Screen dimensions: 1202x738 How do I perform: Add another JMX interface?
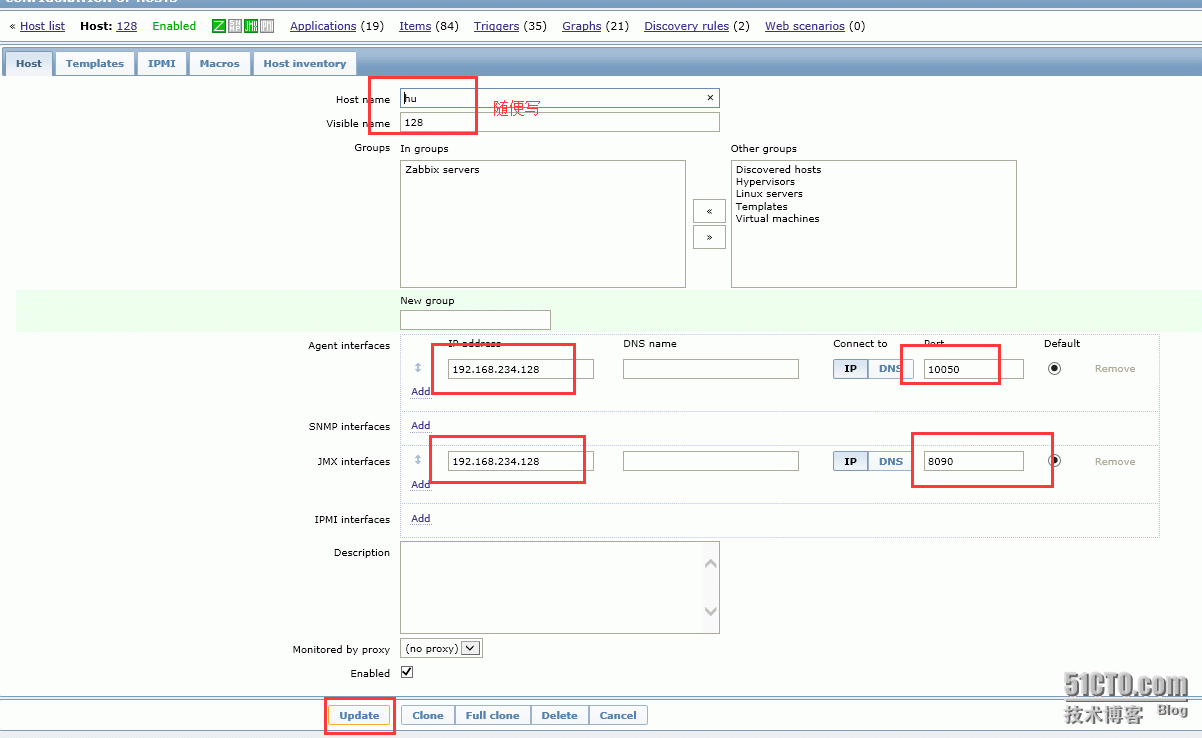421,484
